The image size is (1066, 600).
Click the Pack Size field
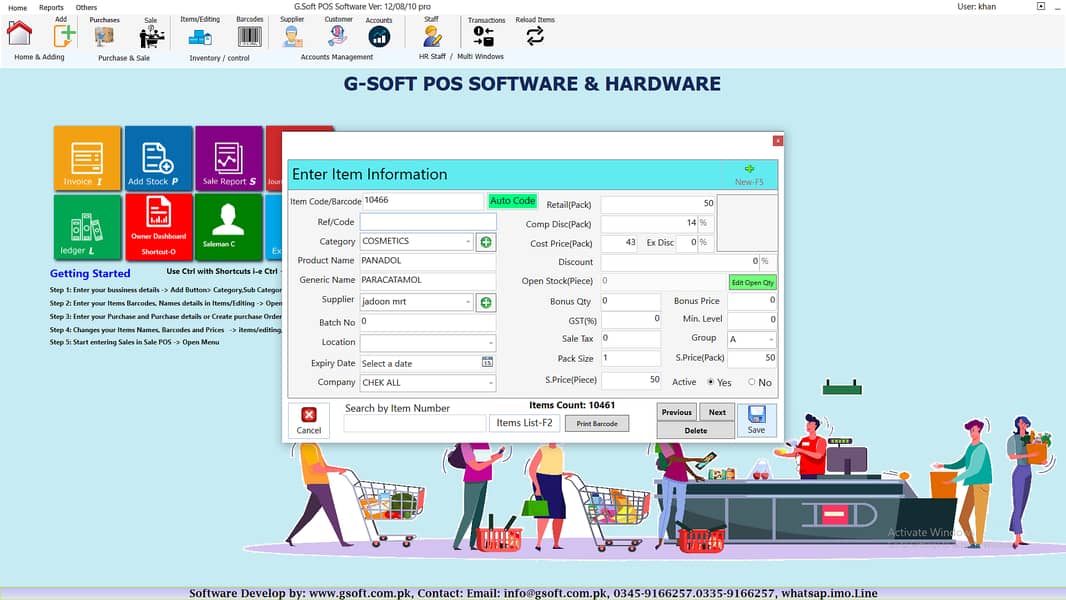click(x=630, y=358)
